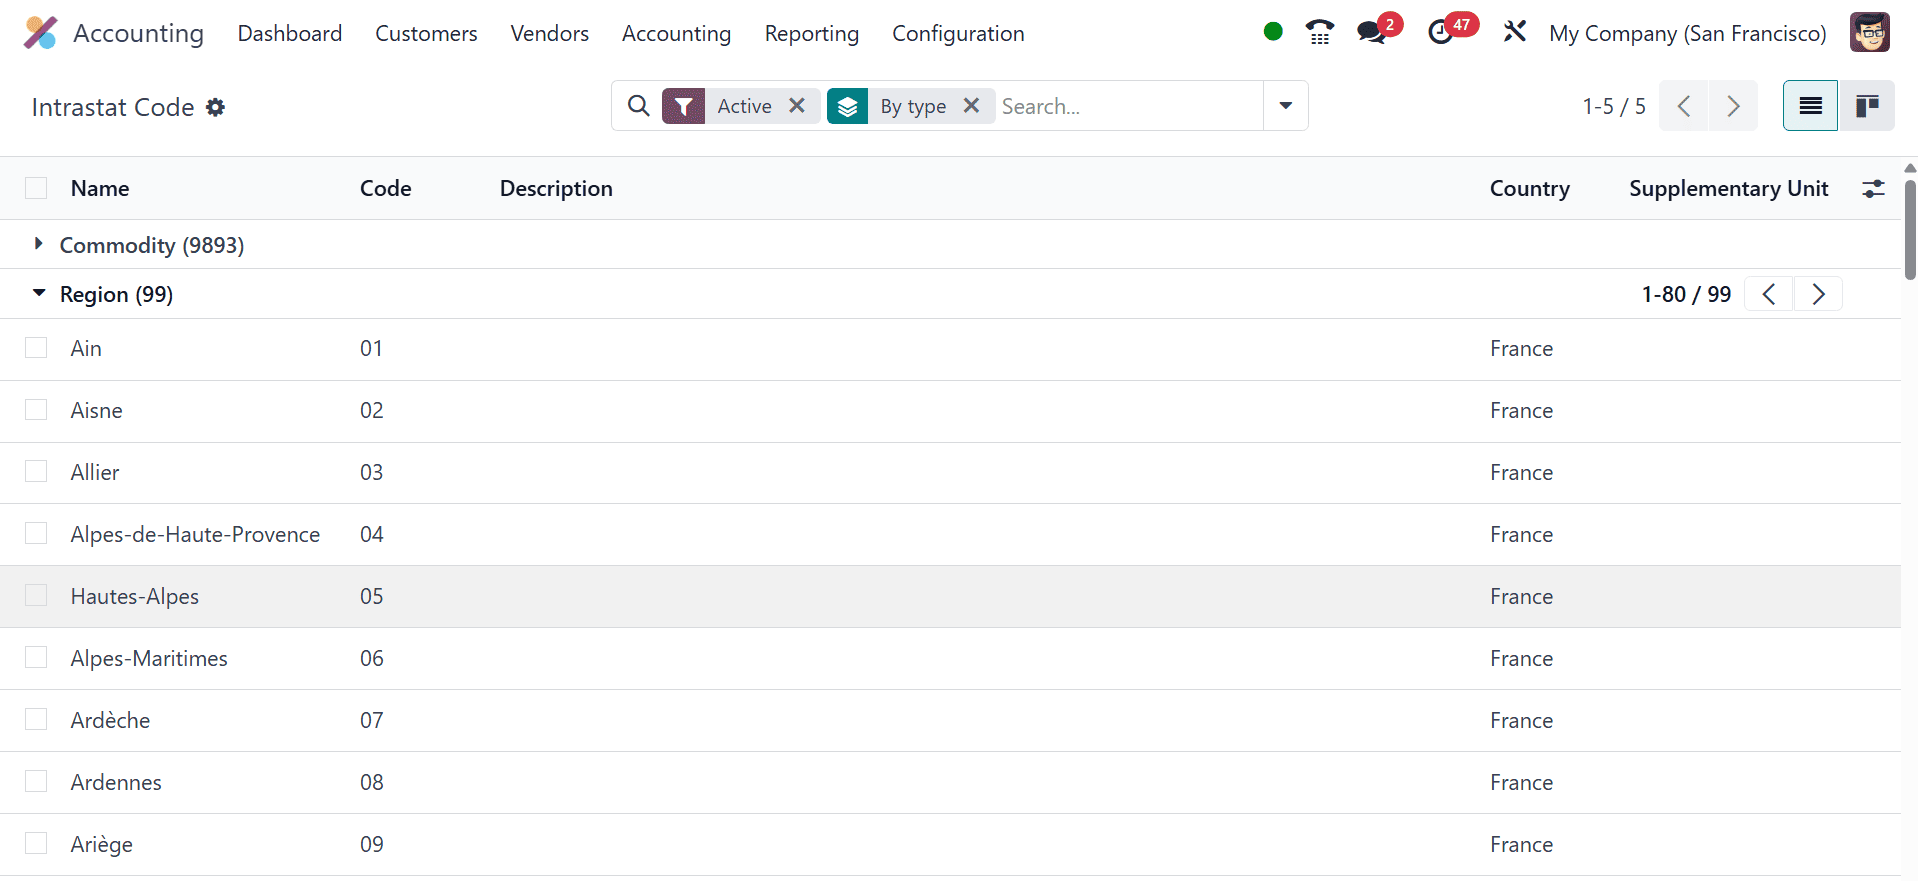Open the developer tools wrench icon
This screenshot has width=1918, height=881.
tap(1515, 32)
